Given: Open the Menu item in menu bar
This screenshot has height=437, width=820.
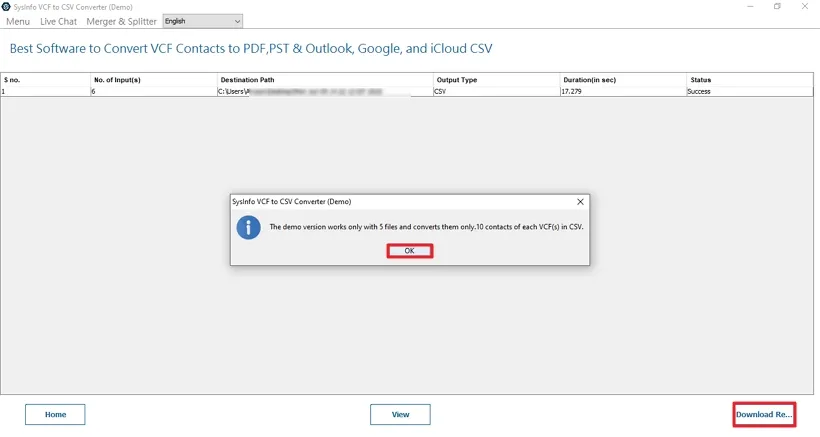Looking at the screenshot, I should 18,21.
